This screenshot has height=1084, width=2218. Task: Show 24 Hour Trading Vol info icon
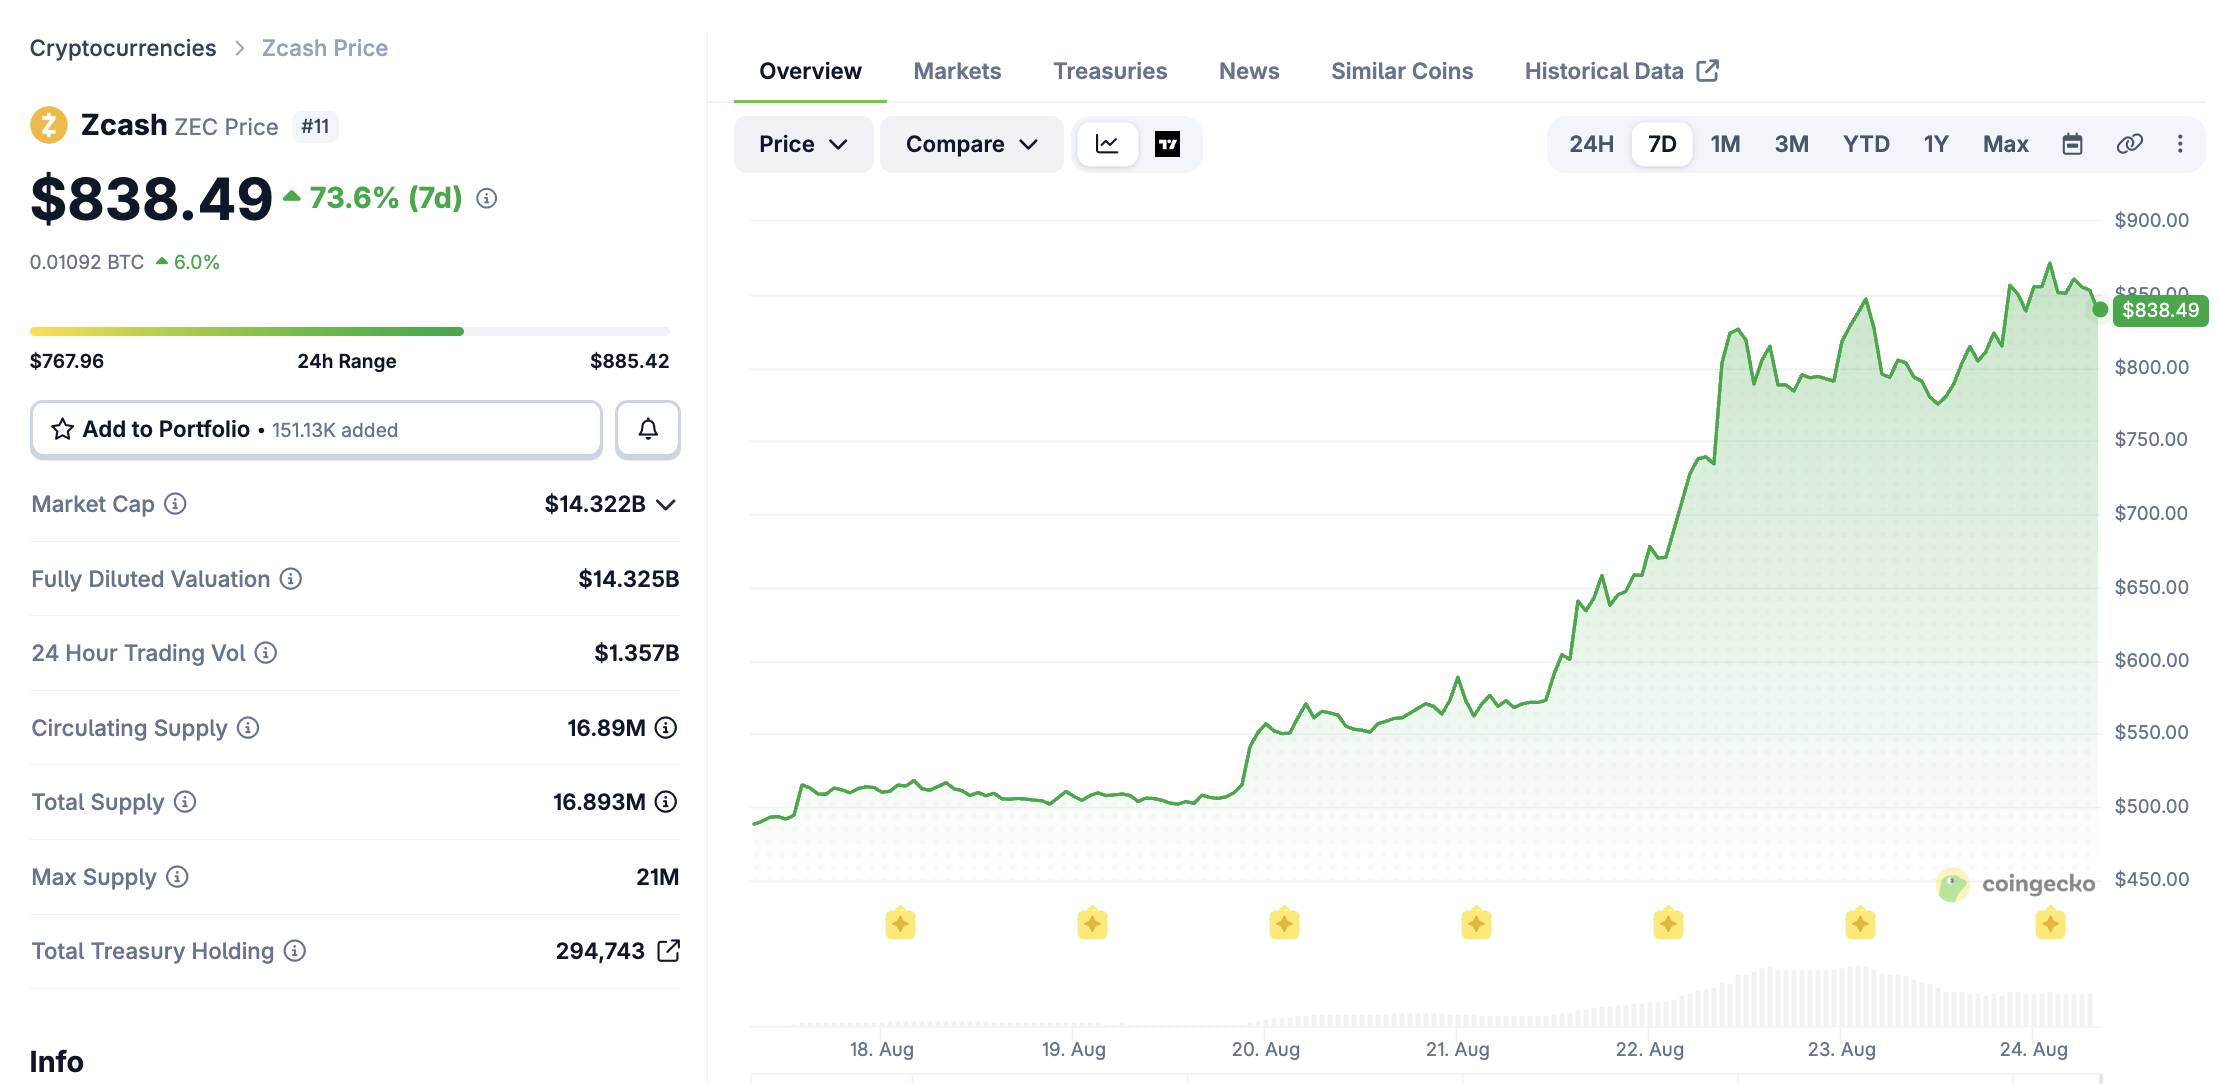point(266,653)
